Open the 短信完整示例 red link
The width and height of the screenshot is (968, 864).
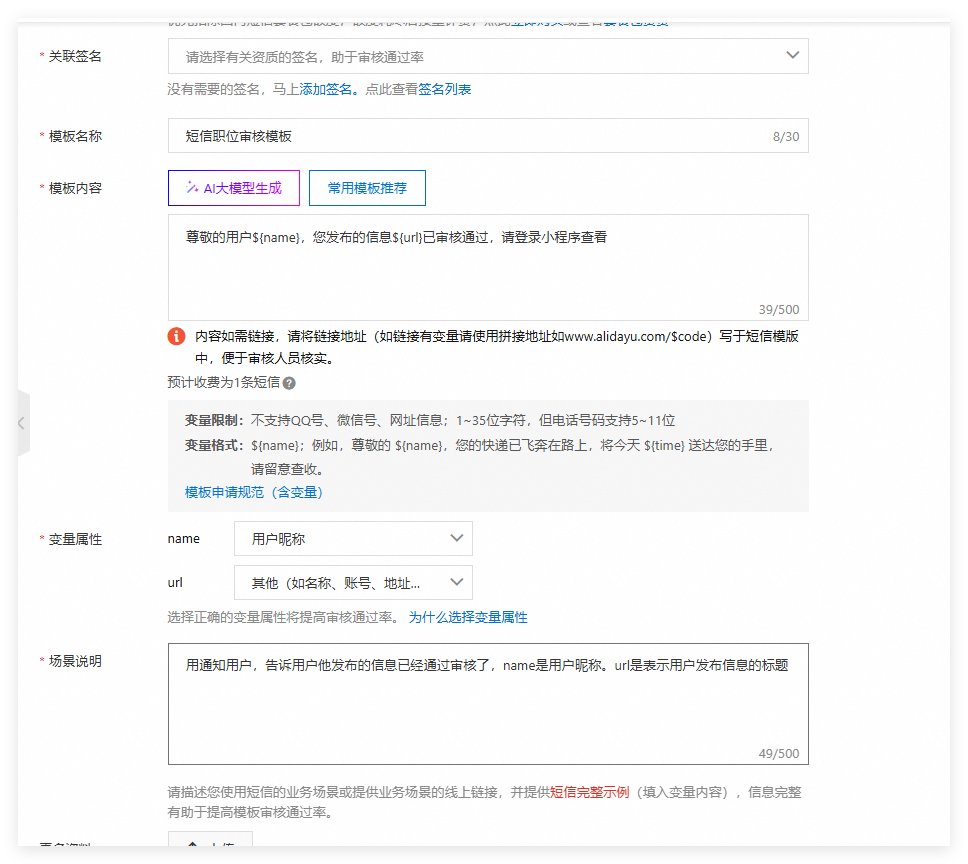[x=590, y=792]
